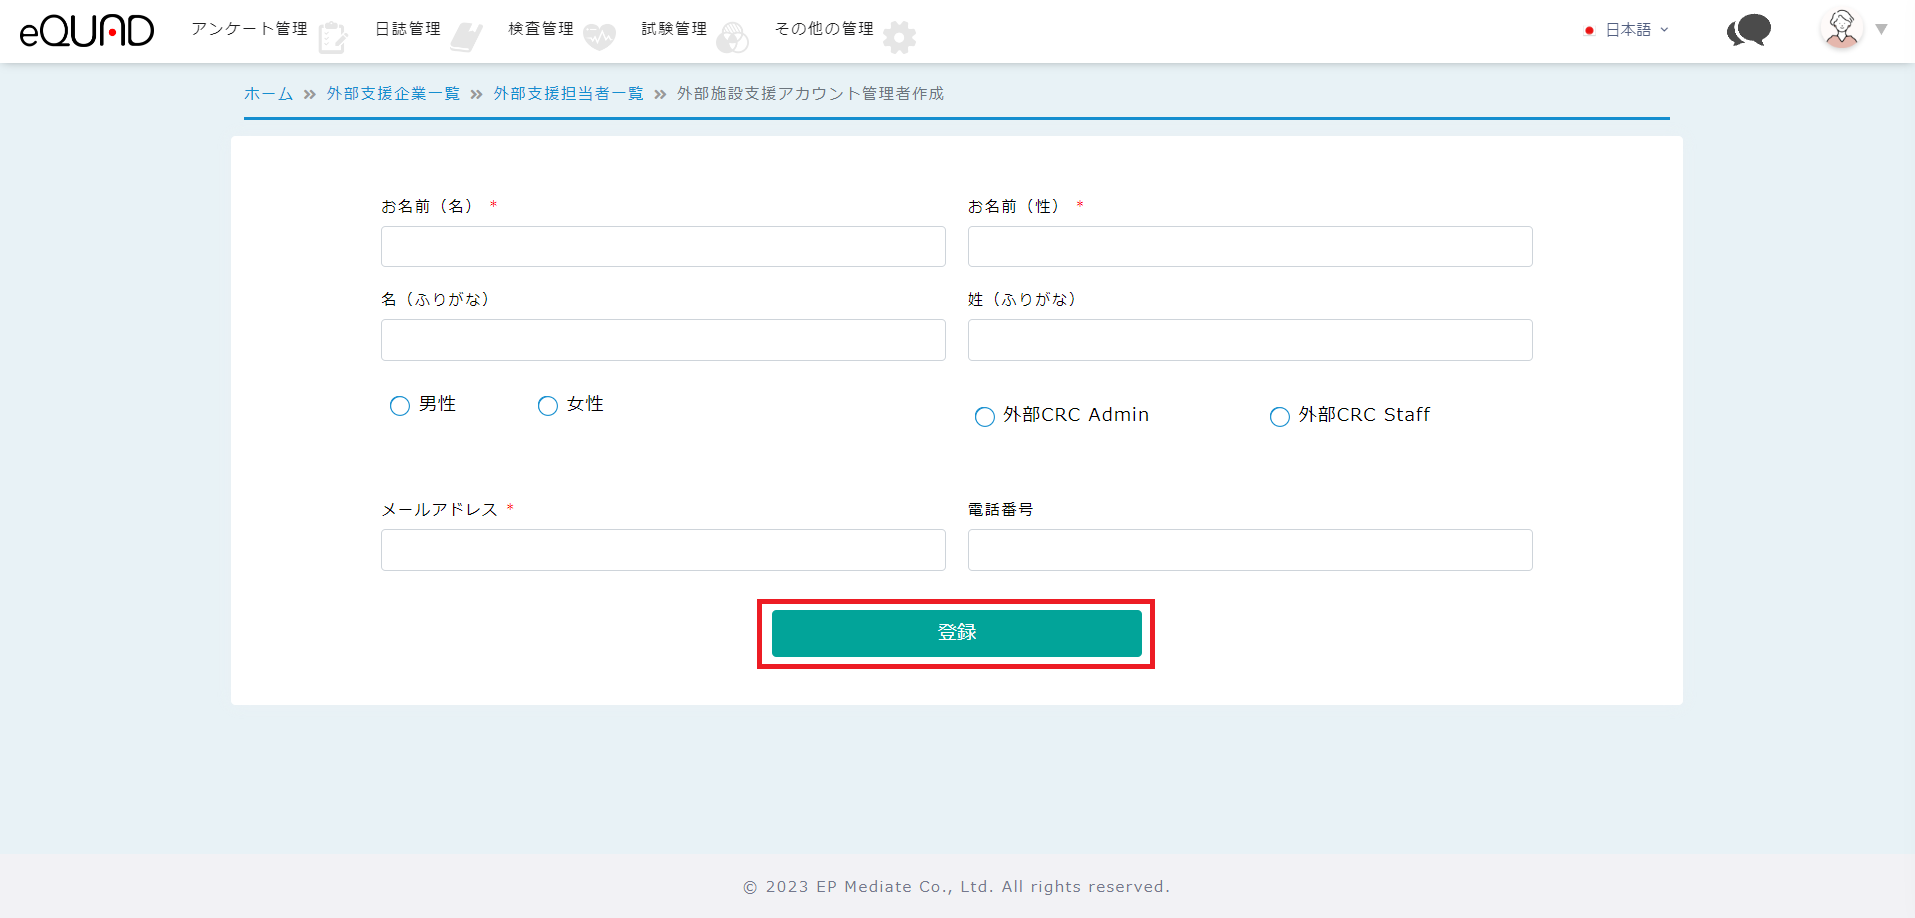Click the trial management circles icon

pyautogui.click(x=732, y=38)
